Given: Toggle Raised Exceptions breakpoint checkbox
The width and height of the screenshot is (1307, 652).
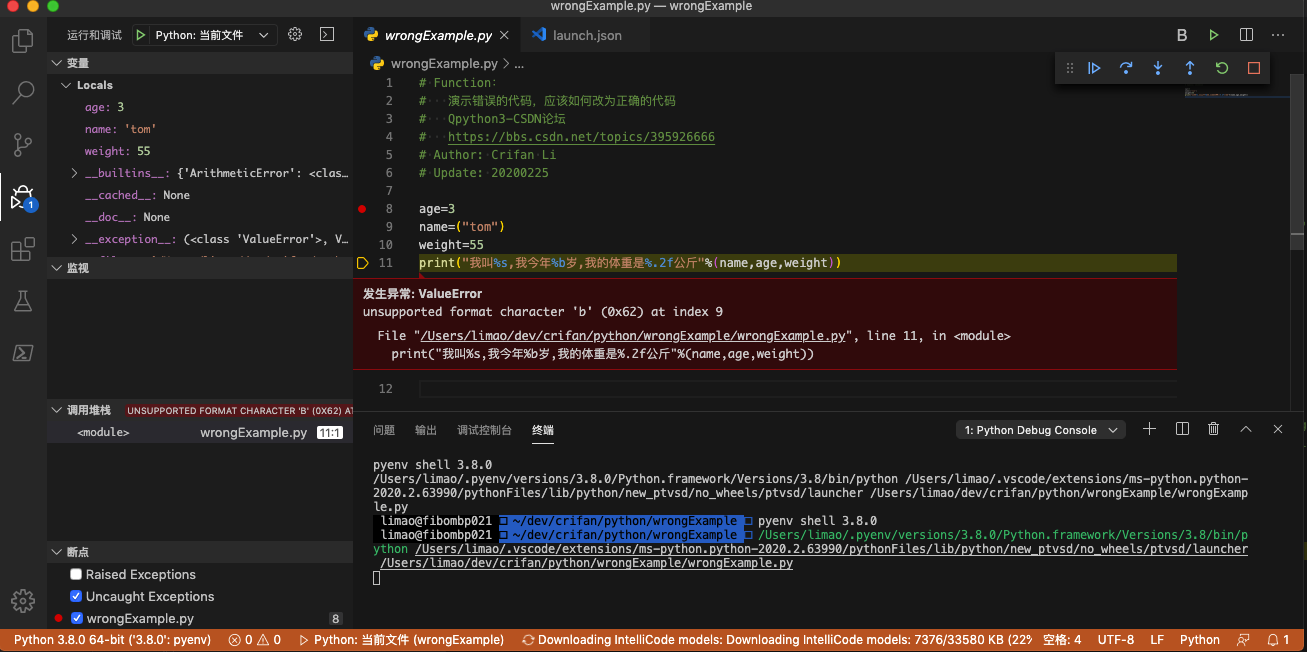Looking at the screenshot, I should coord(76,575).
